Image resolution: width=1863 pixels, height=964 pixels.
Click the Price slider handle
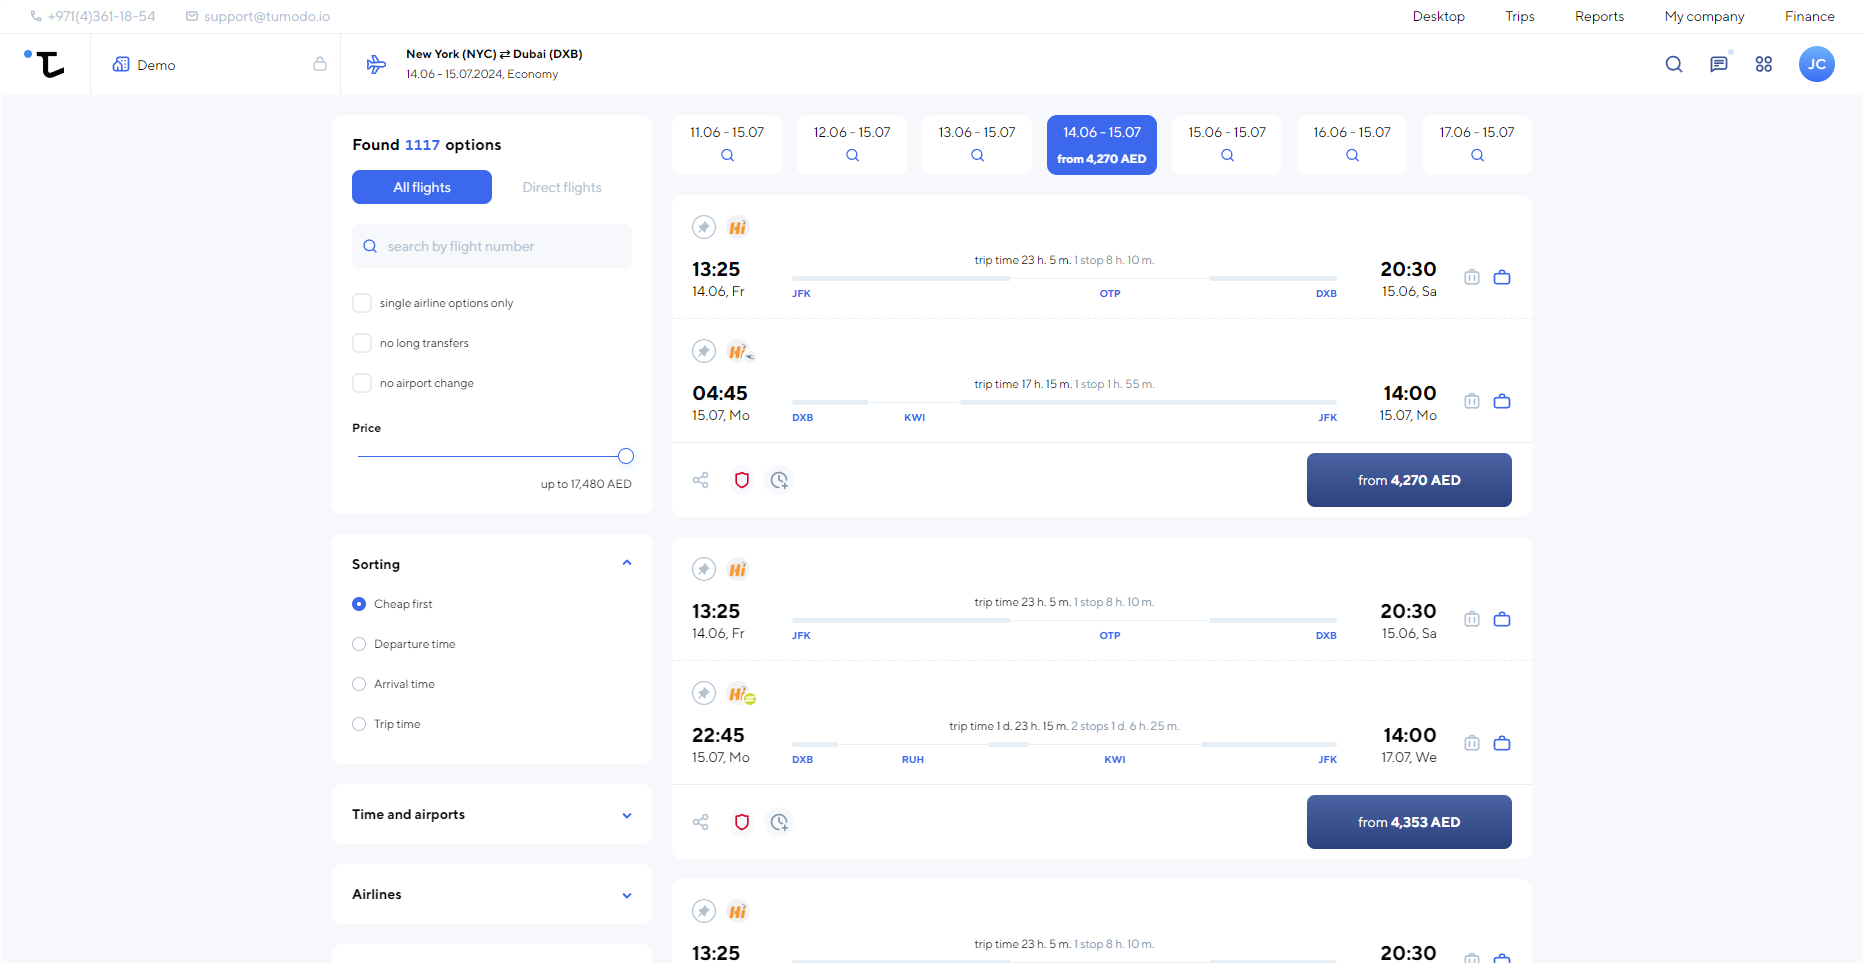pyautogui.click(x=626, y=456)
